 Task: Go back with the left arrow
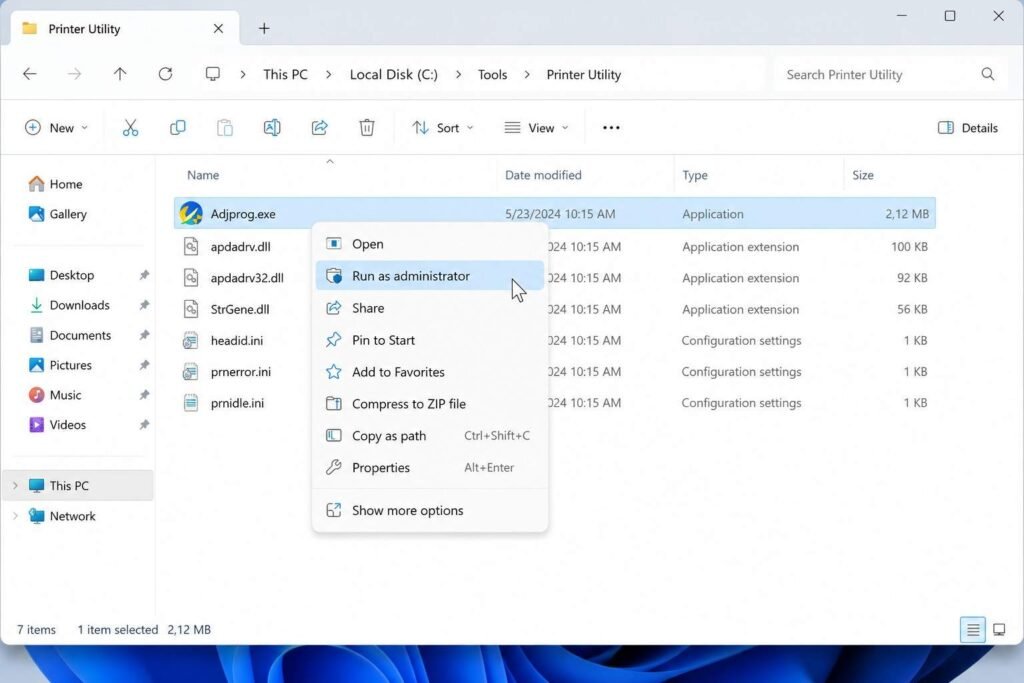tap(29, 74)
